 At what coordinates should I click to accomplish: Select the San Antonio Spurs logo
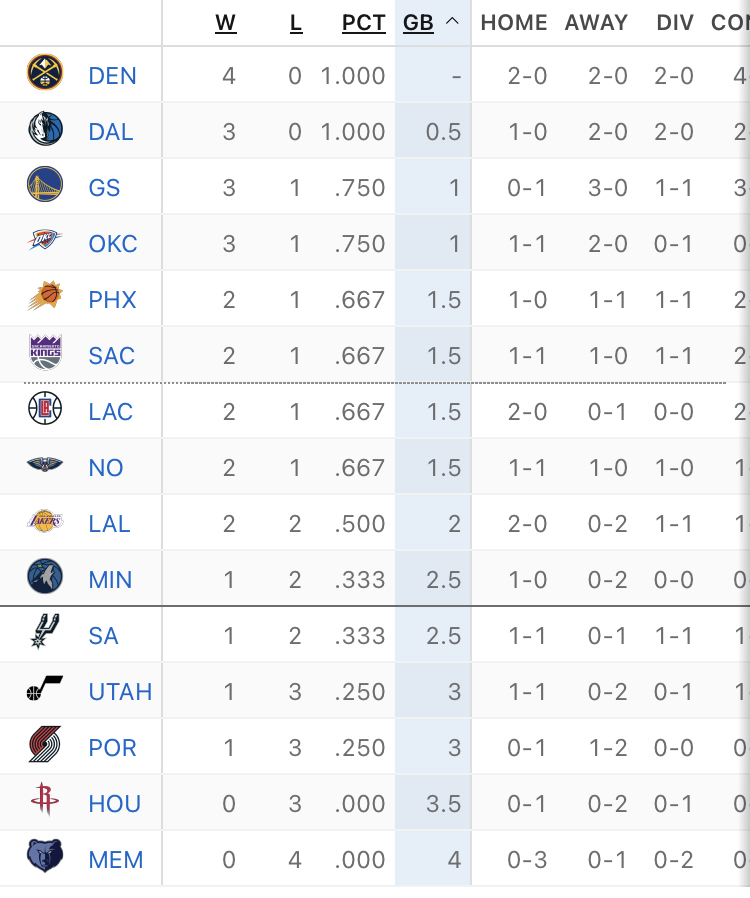45,631
